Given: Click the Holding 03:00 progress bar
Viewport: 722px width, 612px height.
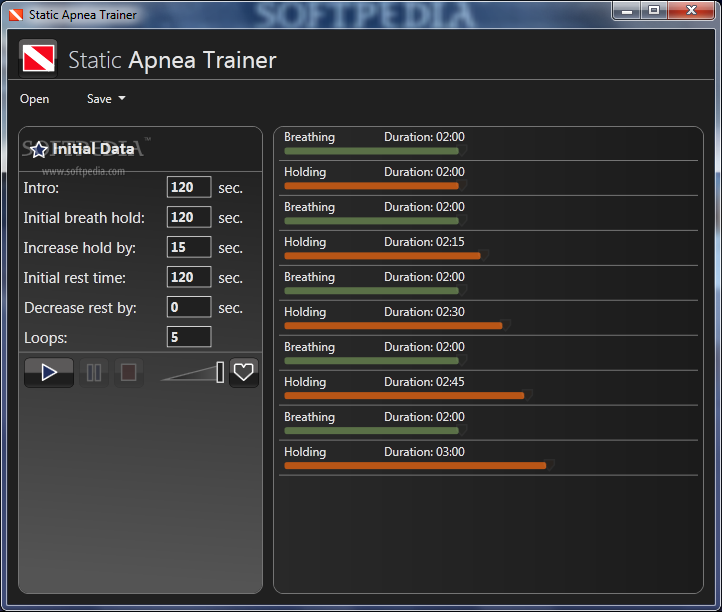Looking at the screenshot, I should click(415, 466).
